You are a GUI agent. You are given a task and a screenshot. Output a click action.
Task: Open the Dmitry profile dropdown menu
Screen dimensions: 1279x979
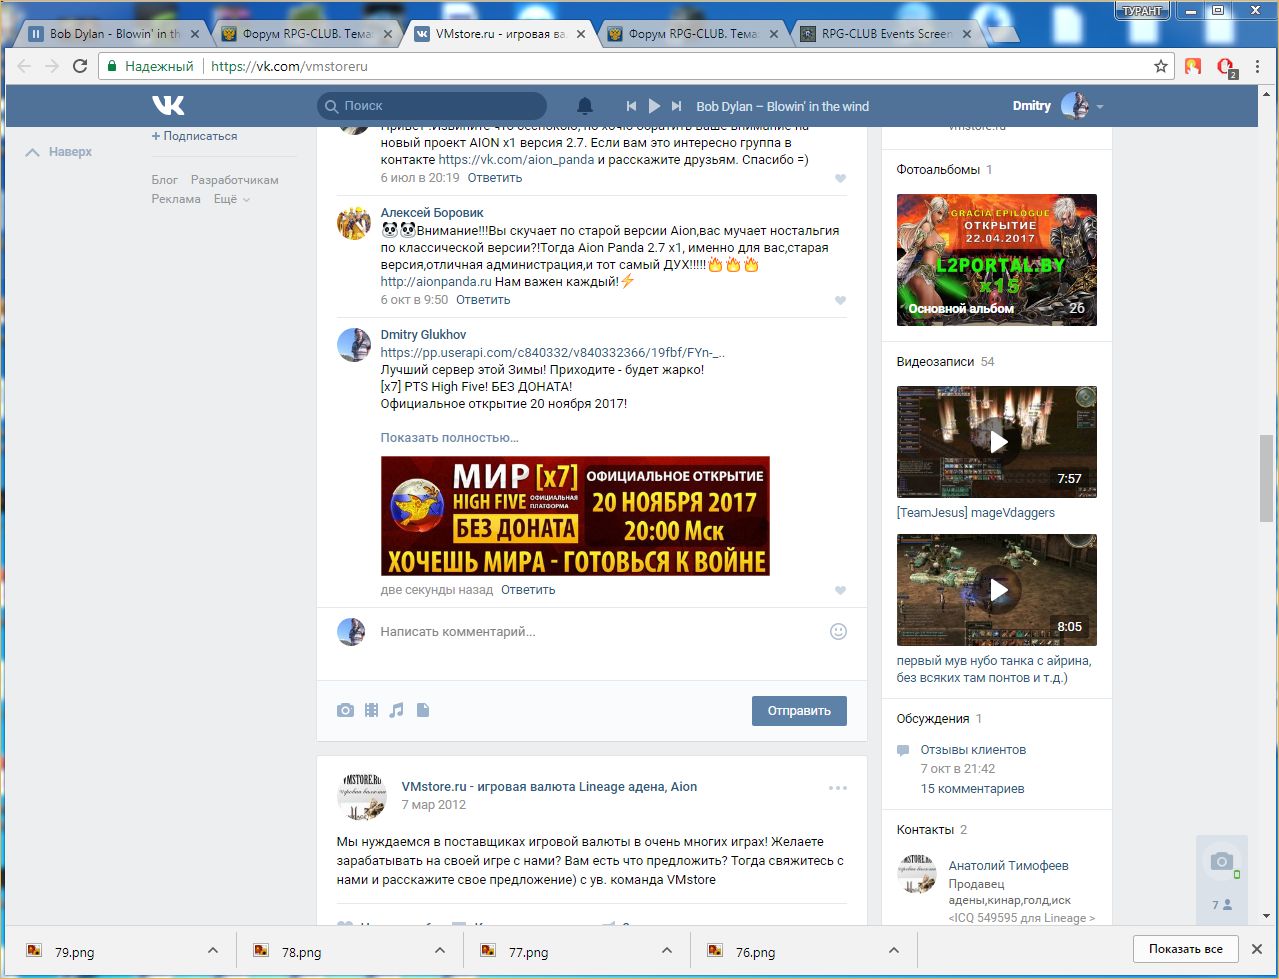(x=1058, y=106)
